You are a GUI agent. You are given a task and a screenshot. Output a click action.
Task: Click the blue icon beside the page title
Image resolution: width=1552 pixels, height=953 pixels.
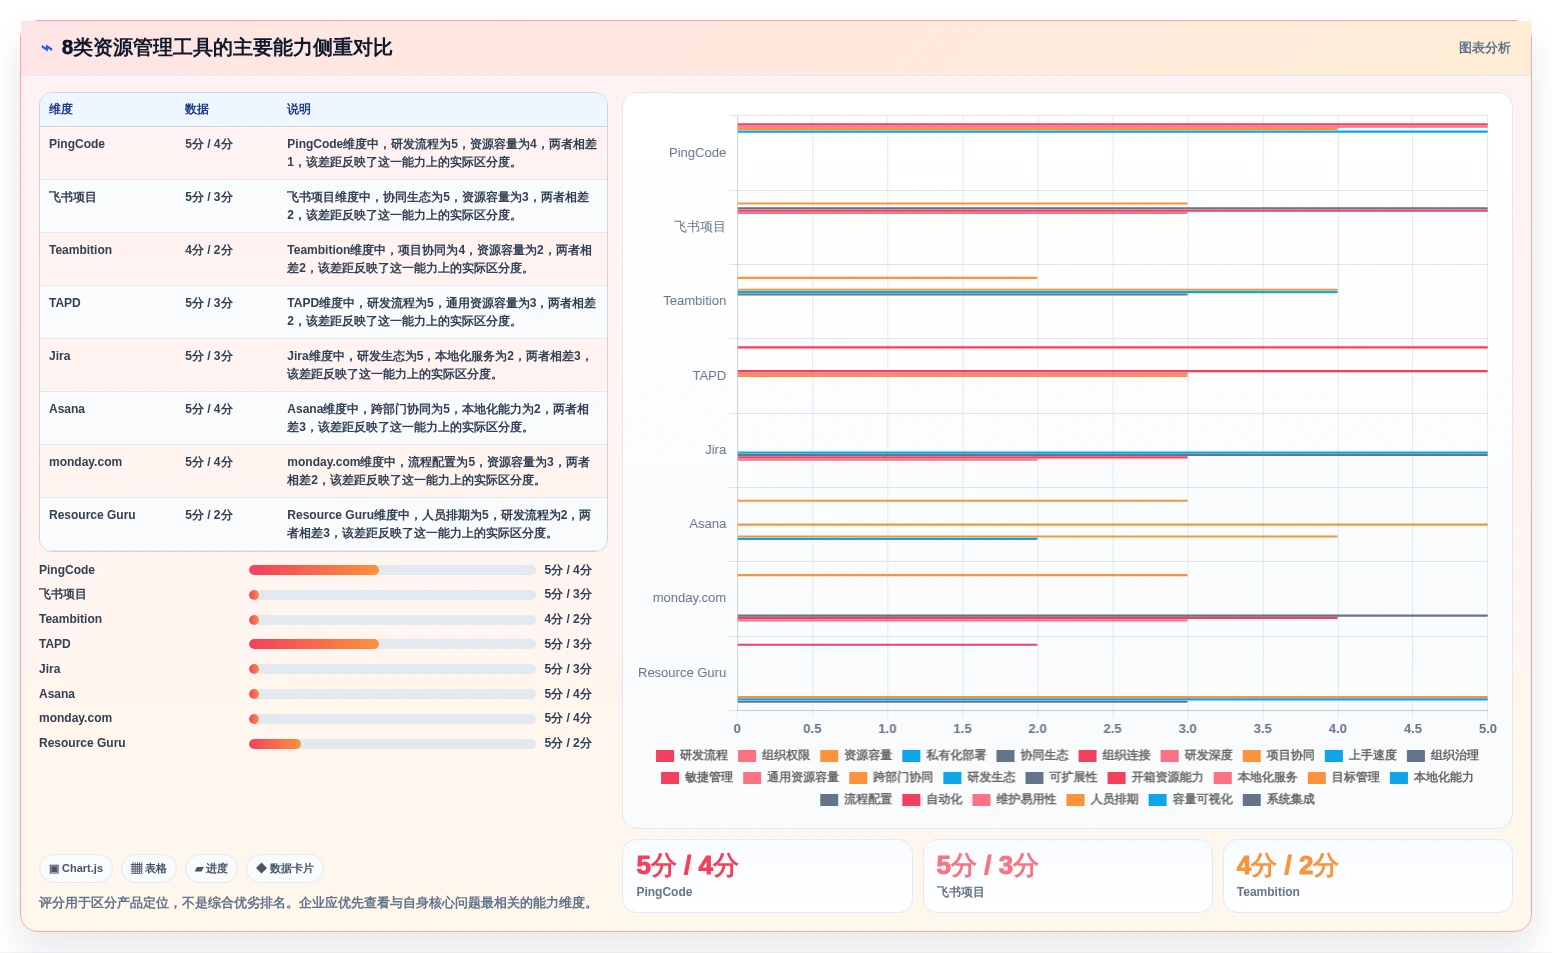[47, 48]
